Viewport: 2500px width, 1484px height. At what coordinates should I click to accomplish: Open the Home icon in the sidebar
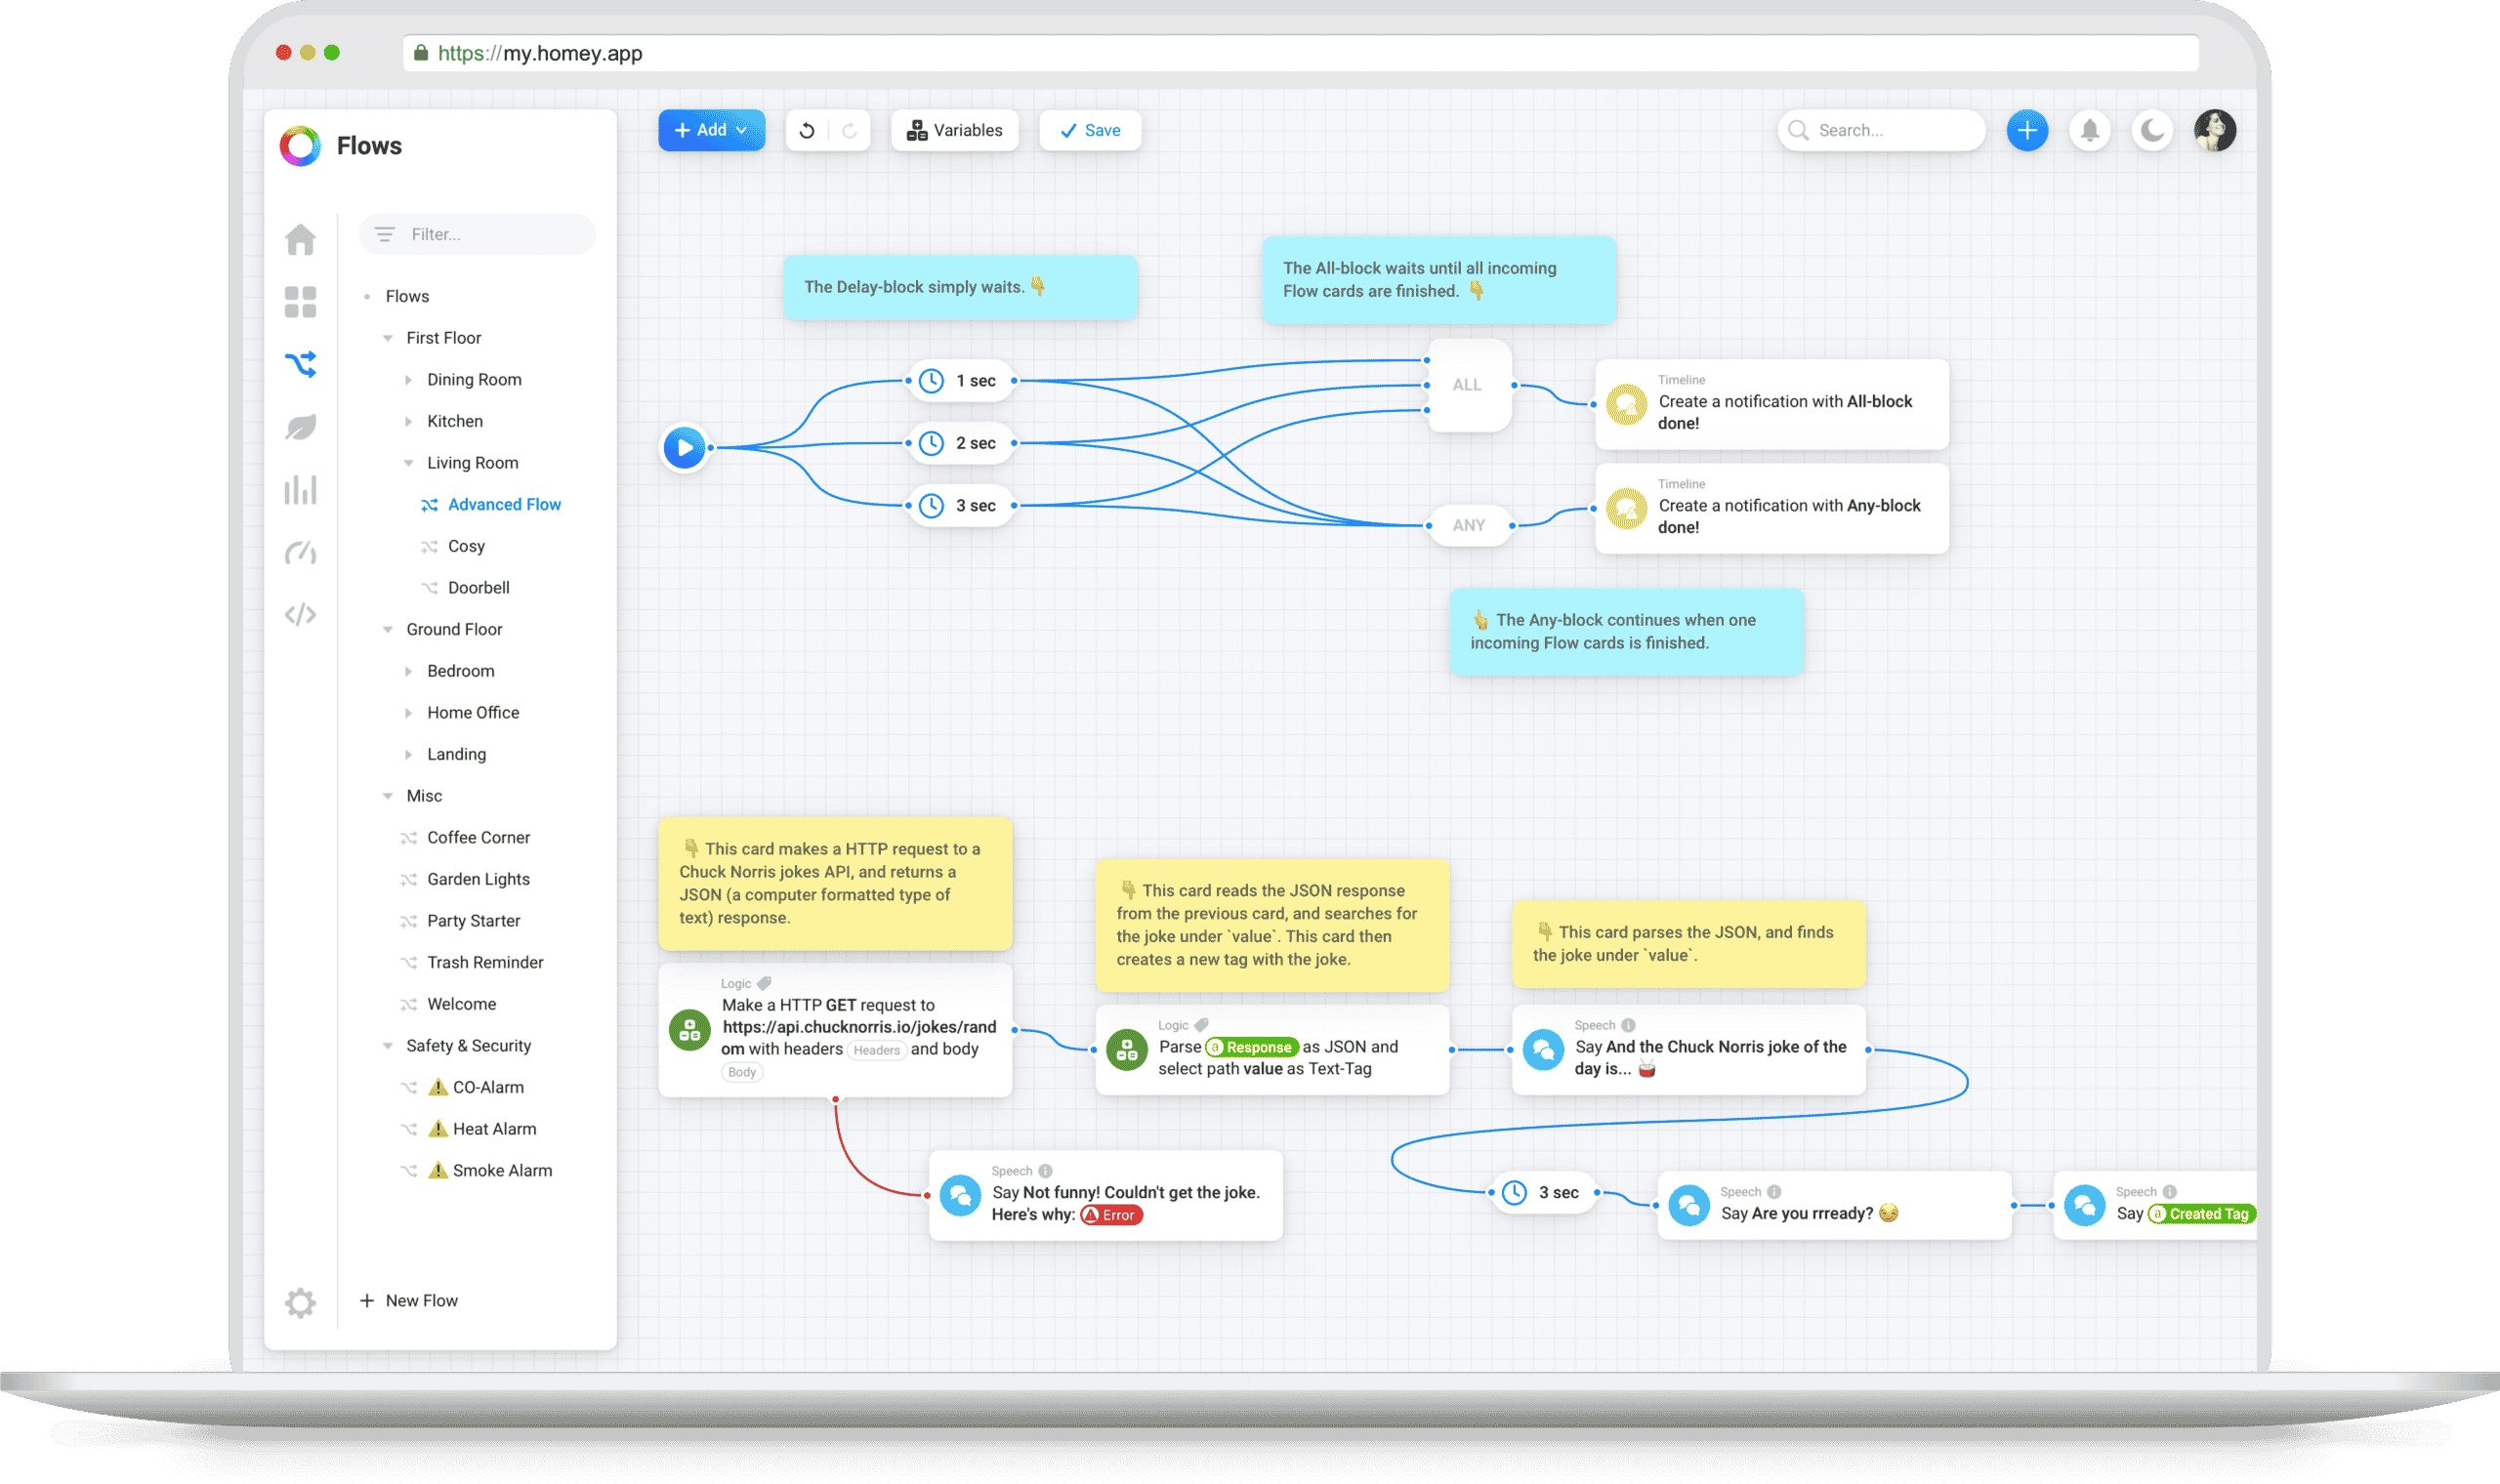(300, 239)
